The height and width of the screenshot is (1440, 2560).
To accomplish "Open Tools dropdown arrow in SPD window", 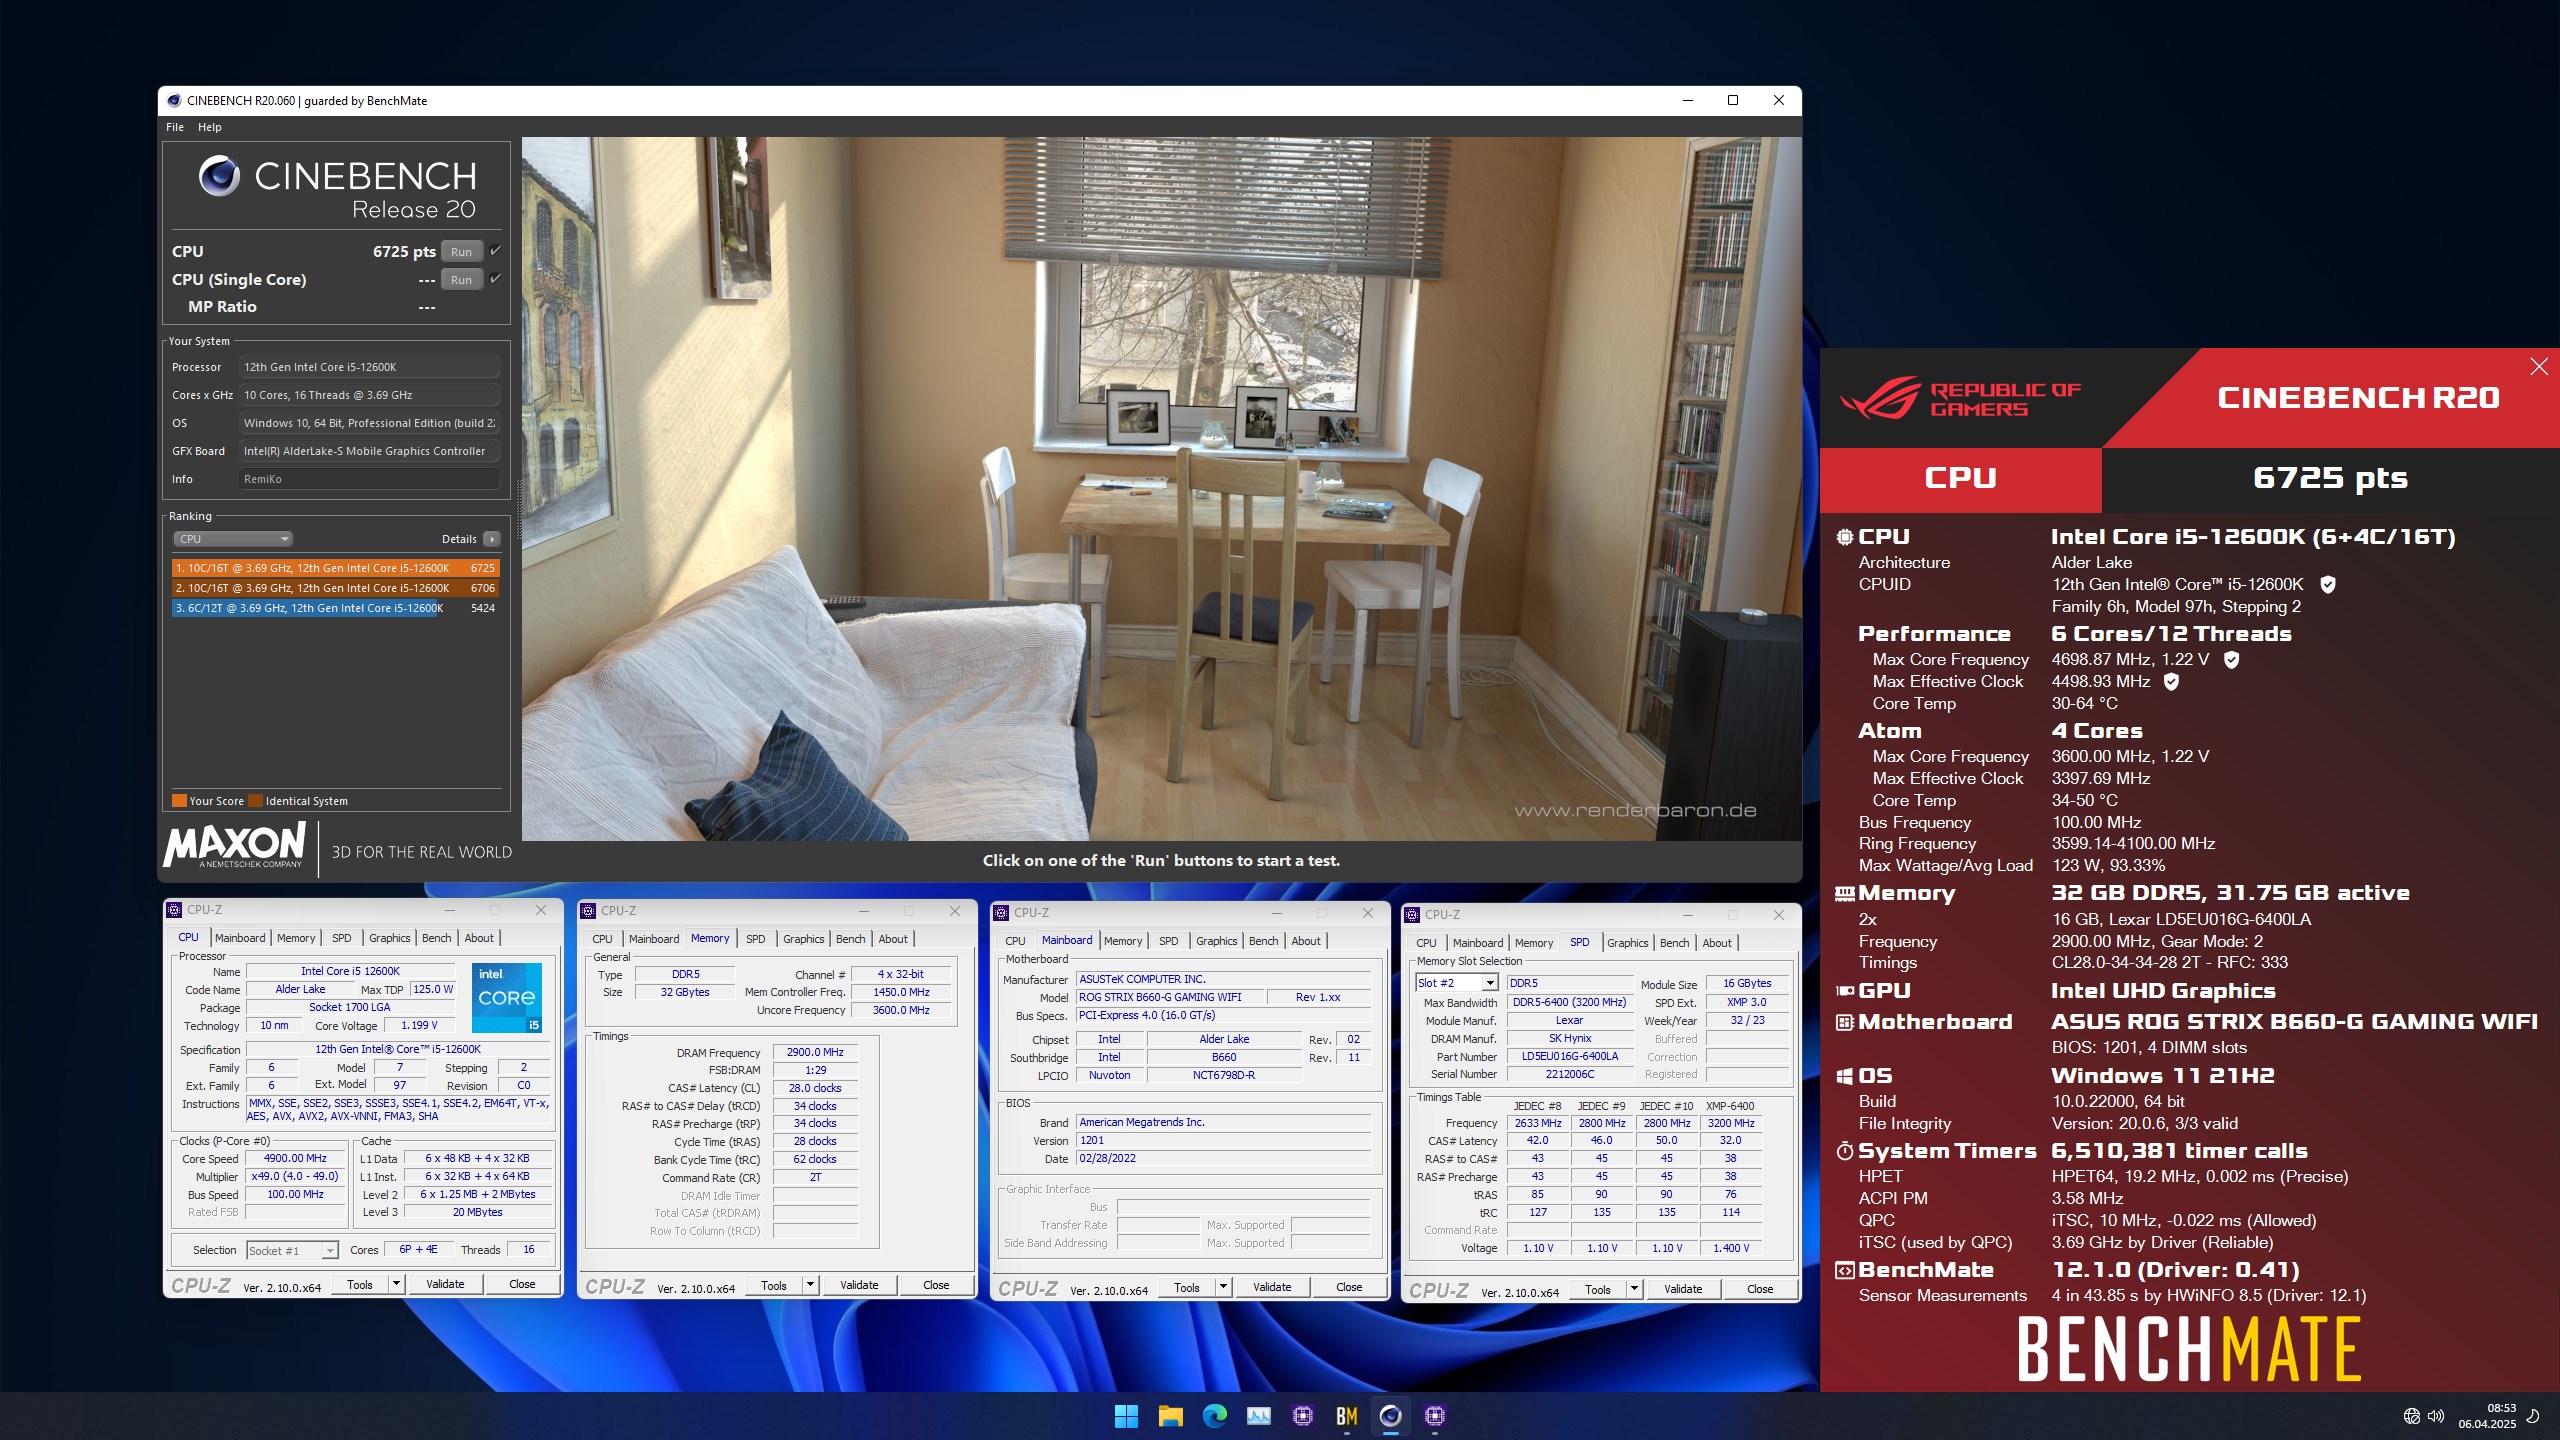I will pos(1634,1289).
